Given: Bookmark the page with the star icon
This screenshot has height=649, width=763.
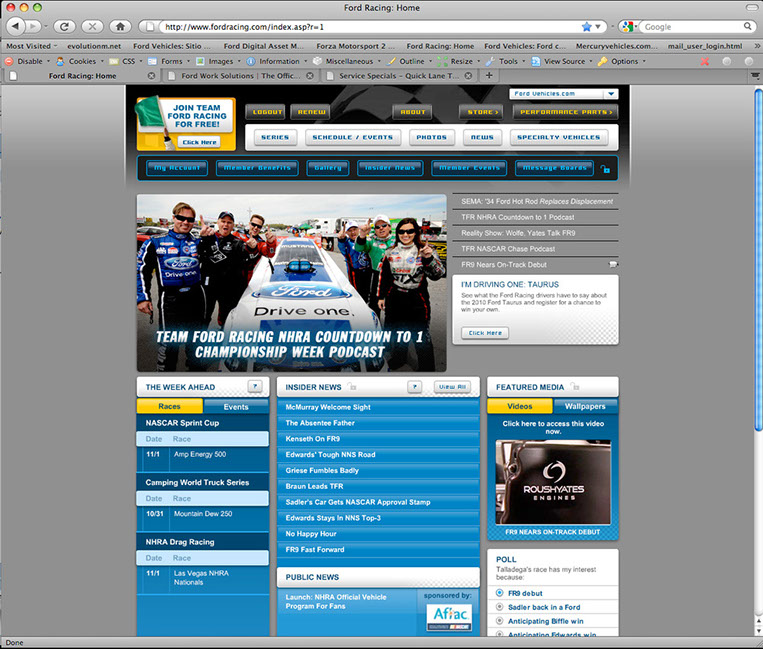Looking at the screenshot, I should click(x=587, y=26).
